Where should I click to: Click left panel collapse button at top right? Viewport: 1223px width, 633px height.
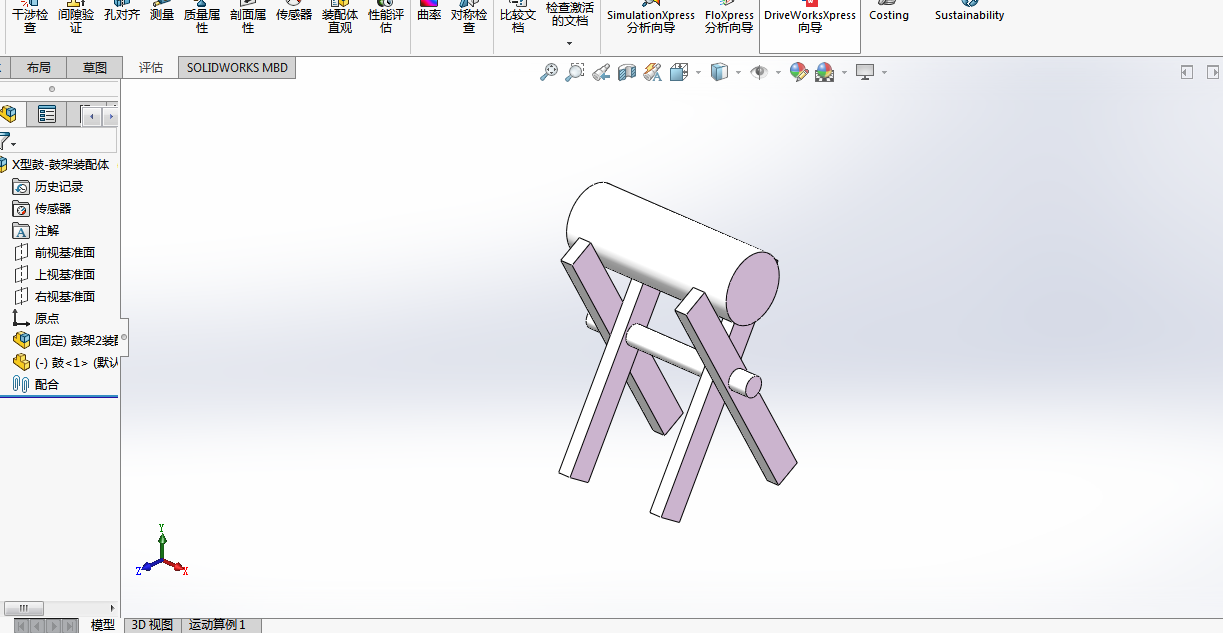pyautogui.click(x=1187, y=72)
